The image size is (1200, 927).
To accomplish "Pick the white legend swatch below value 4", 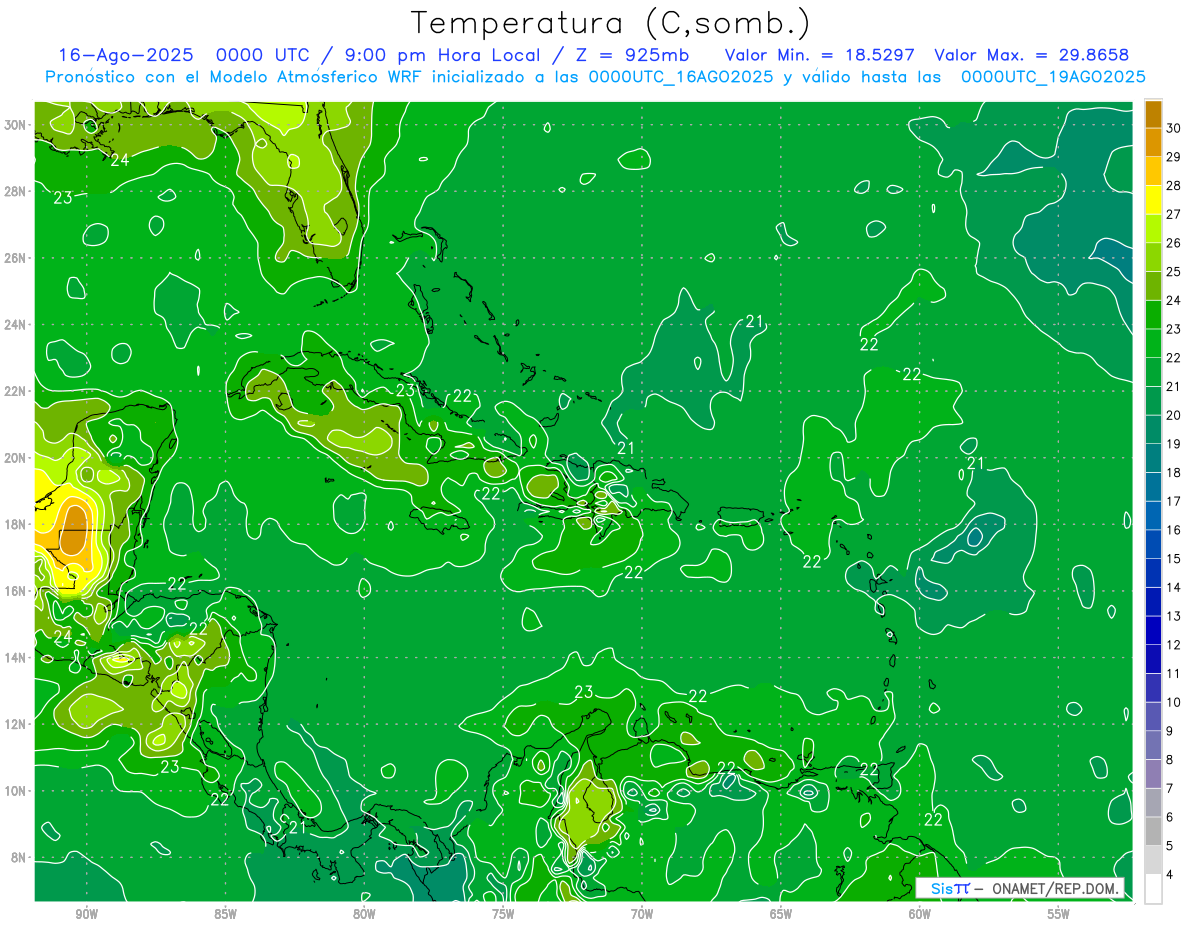I will 1153,889.
